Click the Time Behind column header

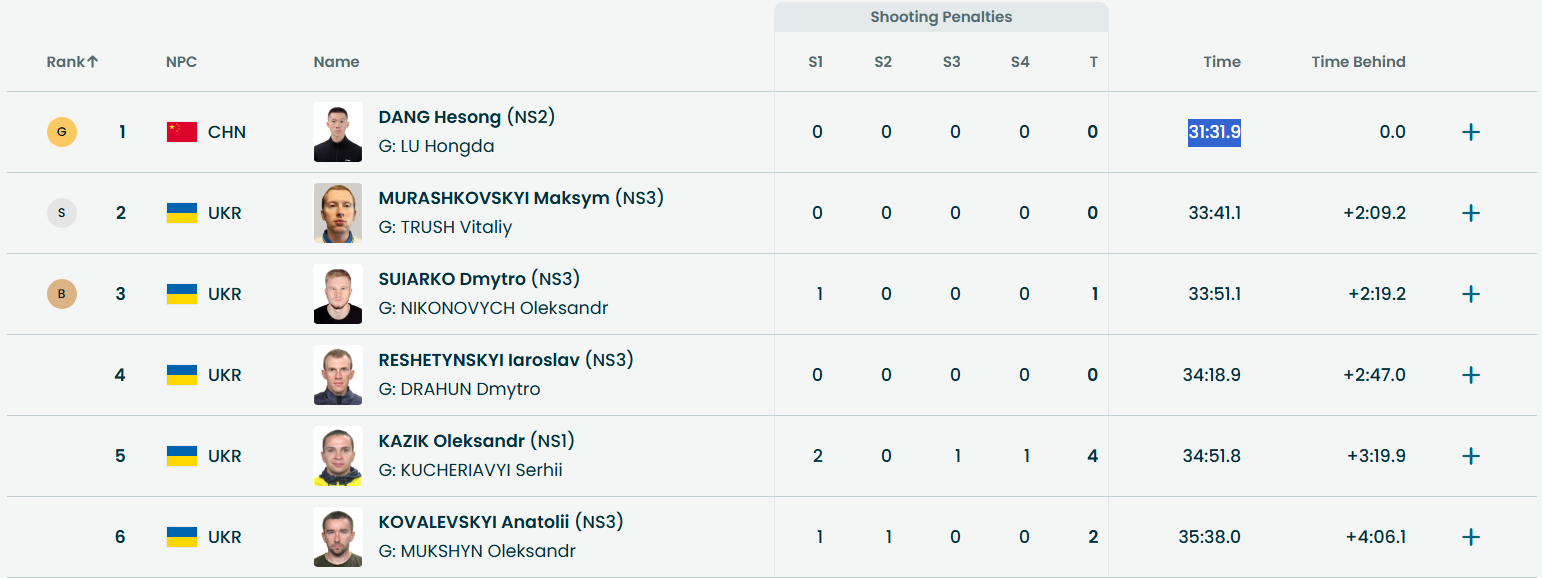click(x=1358, y=62)
